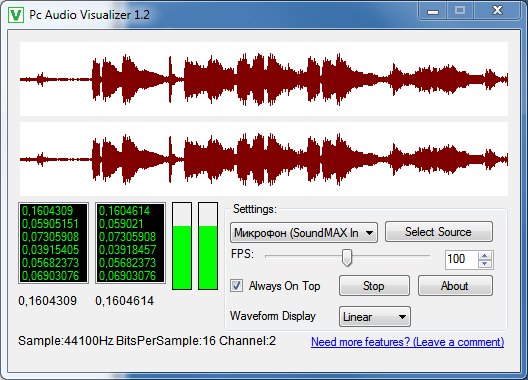Select value 0,03915405 in left list
Screen dimensions: 528x380
point(50,250)
